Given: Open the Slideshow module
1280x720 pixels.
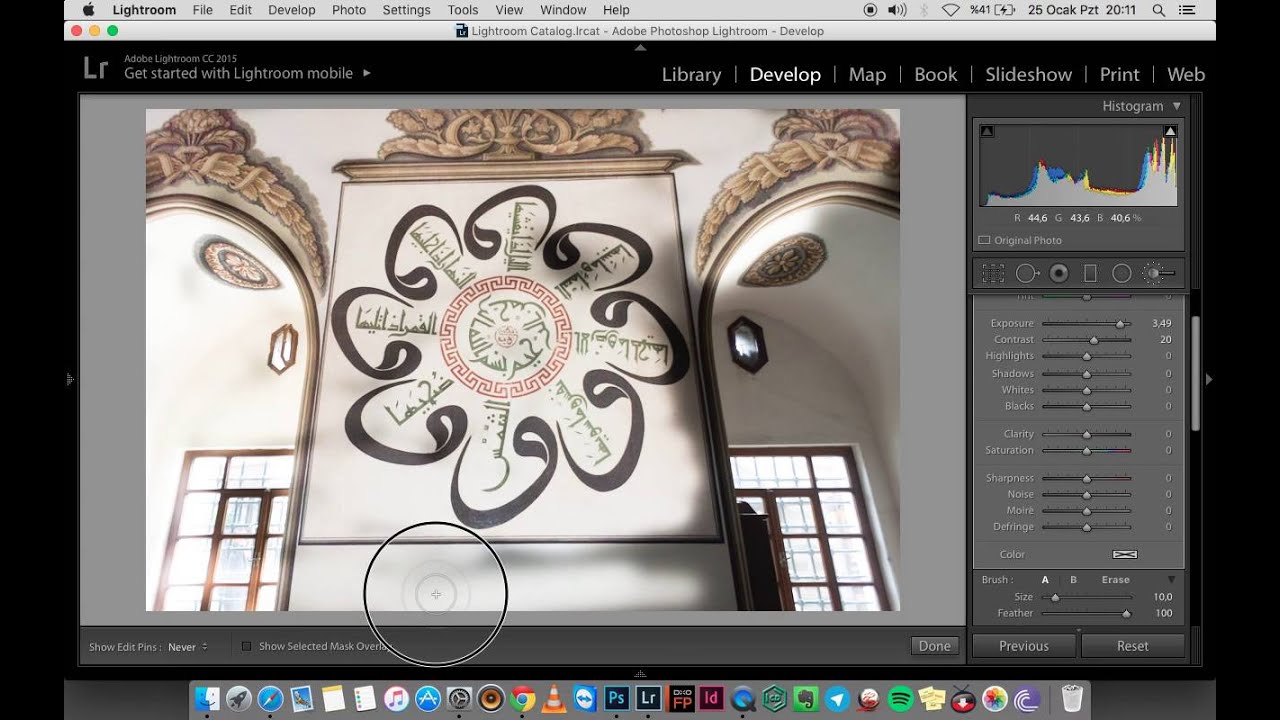Looking at the screenshot, I should 1028,74.
